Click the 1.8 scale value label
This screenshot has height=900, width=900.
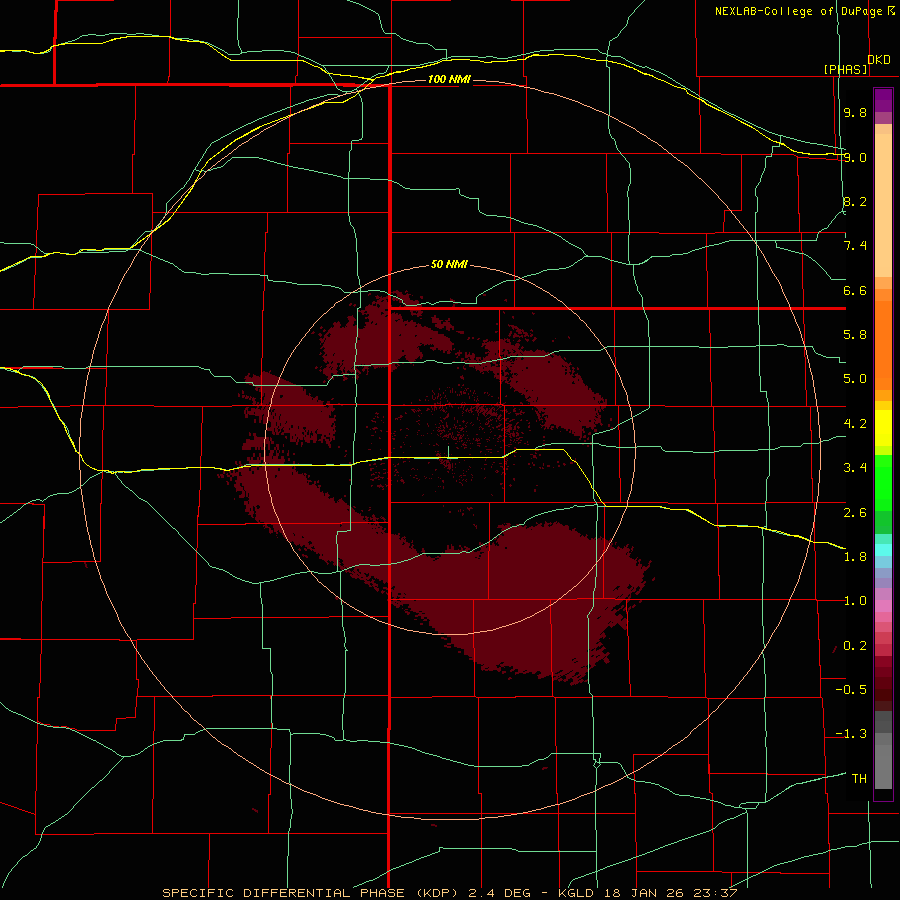(855, 557)
